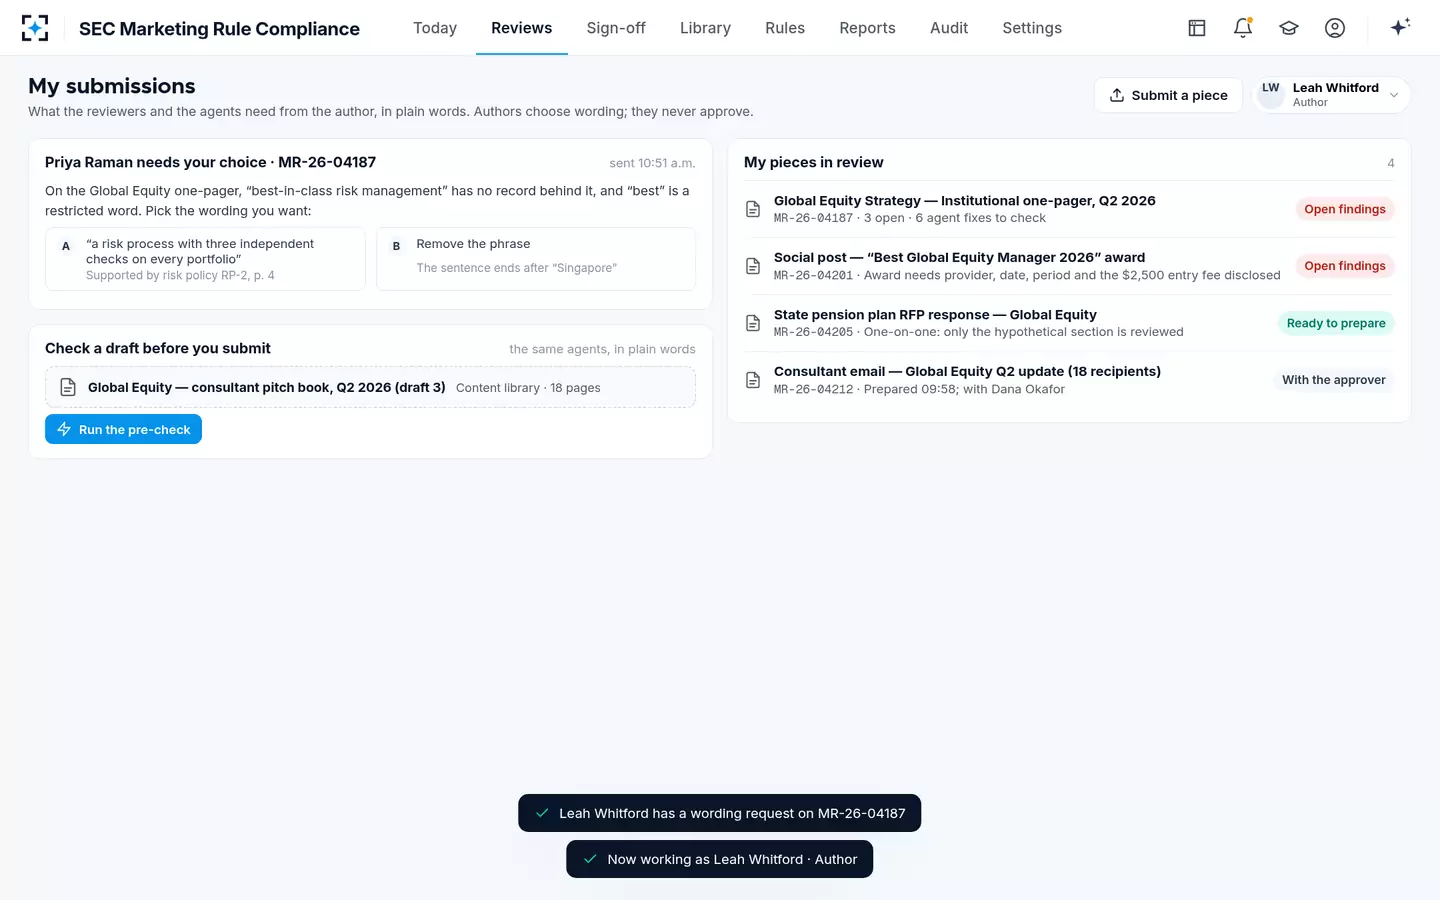Click the Ready to prepare status badge

pos(1336,323)
